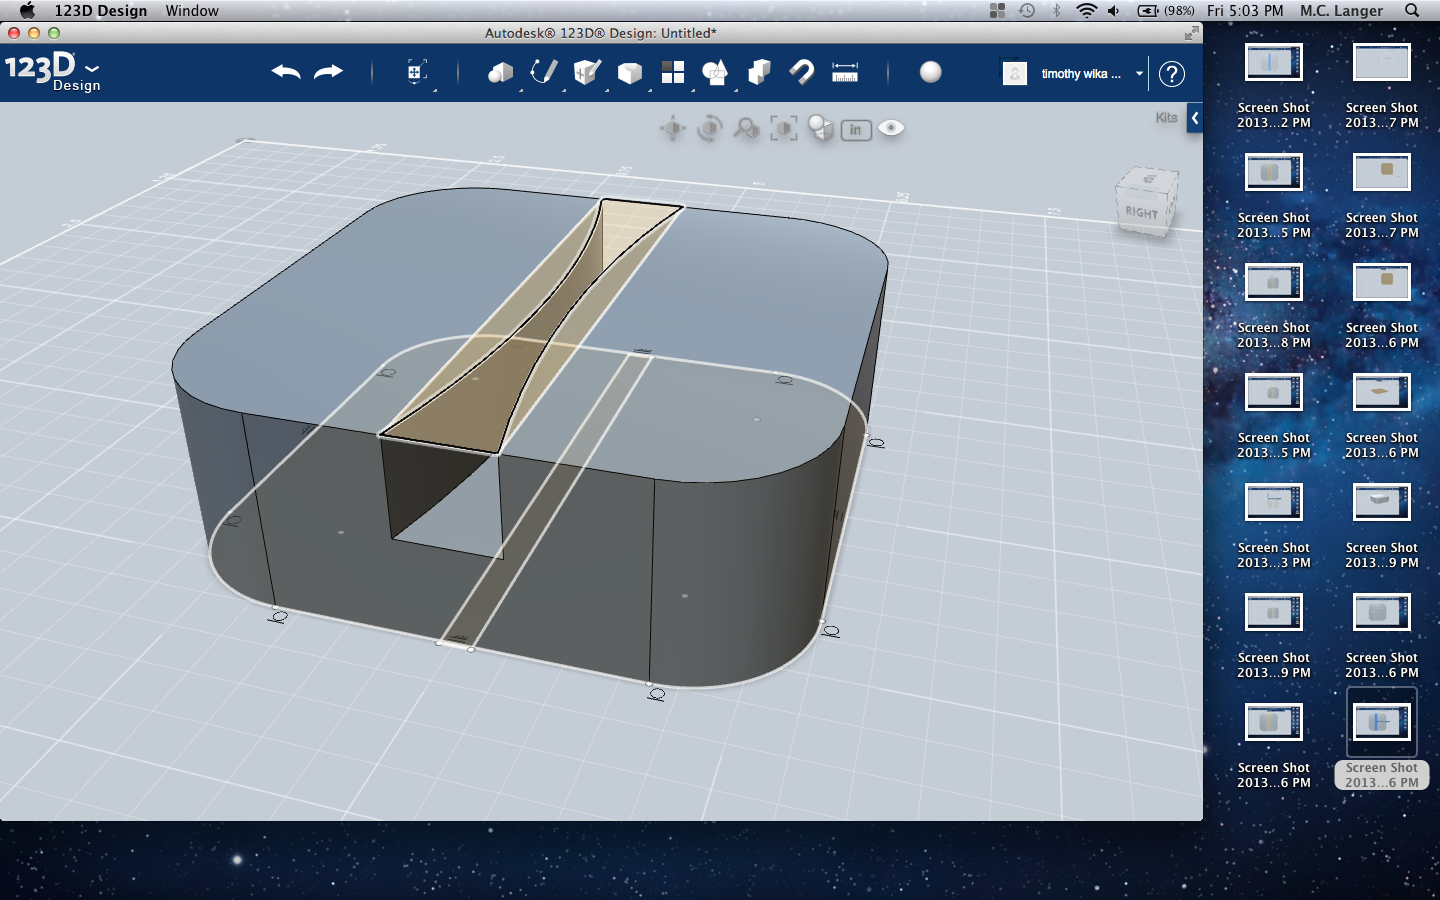The image size is (1440, 900).
Task: Select the Orbit navigation tool
Action: [x=710, y=128]
